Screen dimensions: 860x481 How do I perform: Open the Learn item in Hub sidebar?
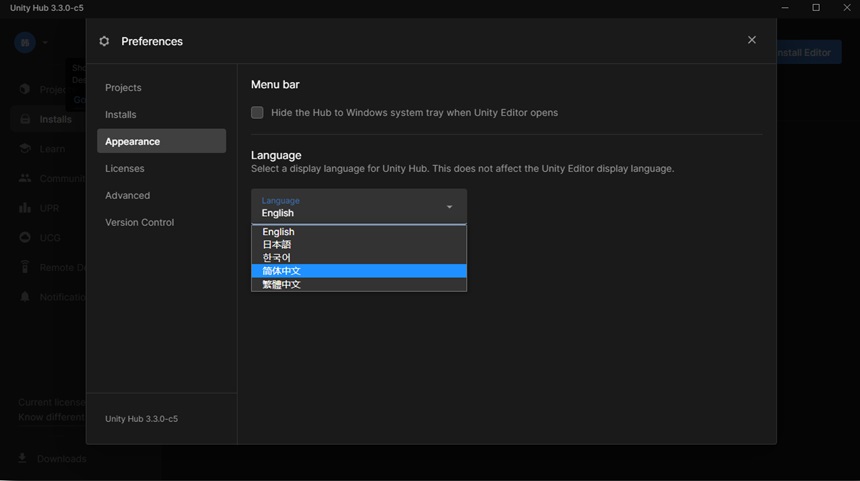[x=52, y=149]
